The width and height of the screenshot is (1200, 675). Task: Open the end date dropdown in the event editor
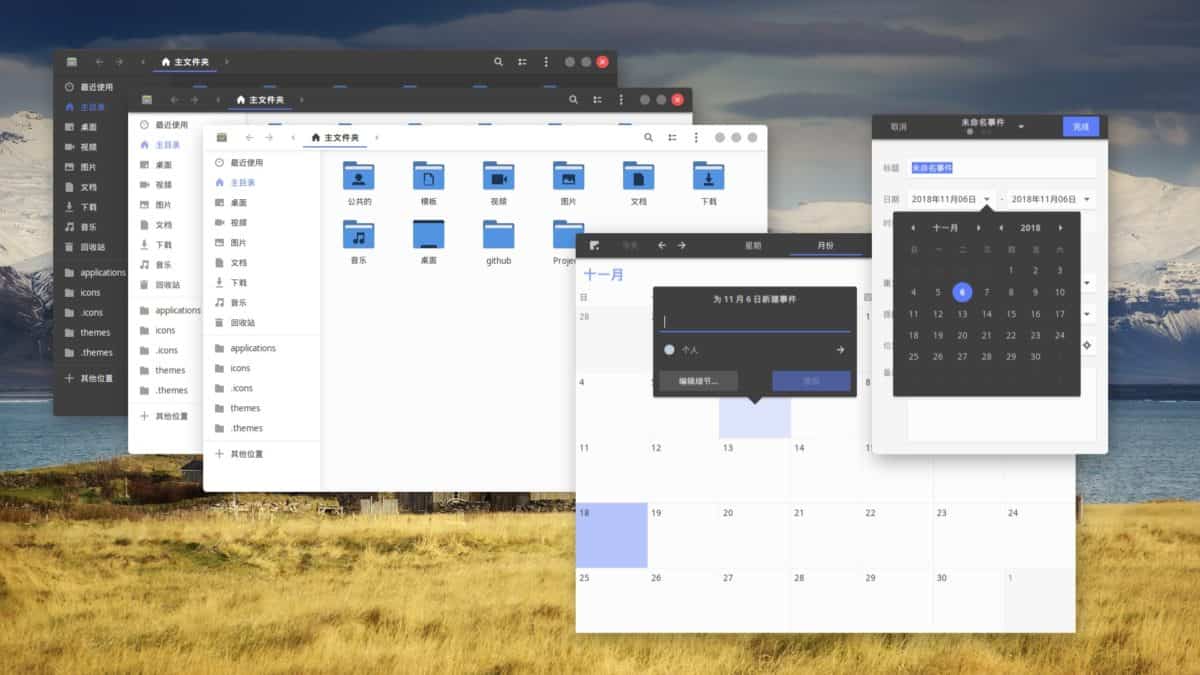1045,198
